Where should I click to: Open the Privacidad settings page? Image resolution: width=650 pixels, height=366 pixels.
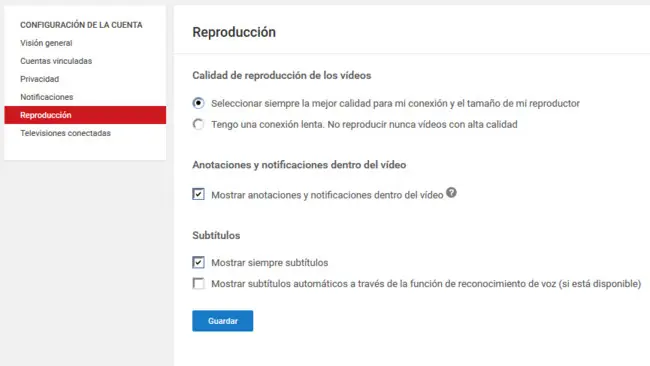[39, 79]
